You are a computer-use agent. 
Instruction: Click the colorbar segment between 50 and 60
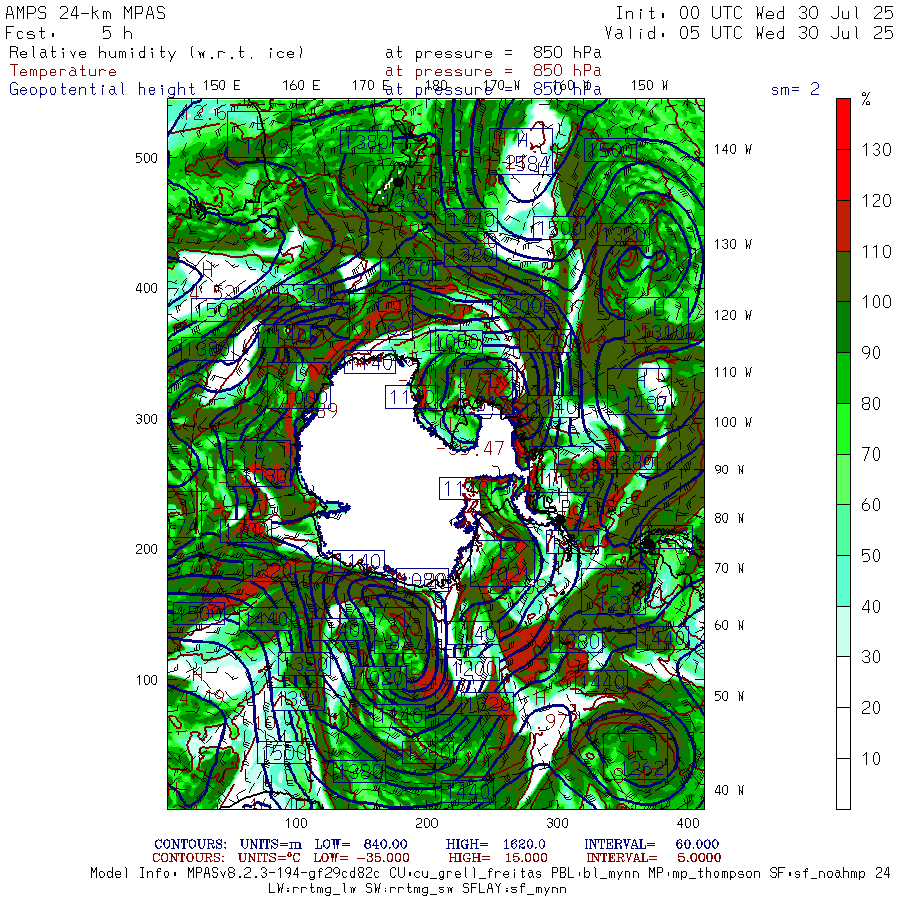(843, 530)
